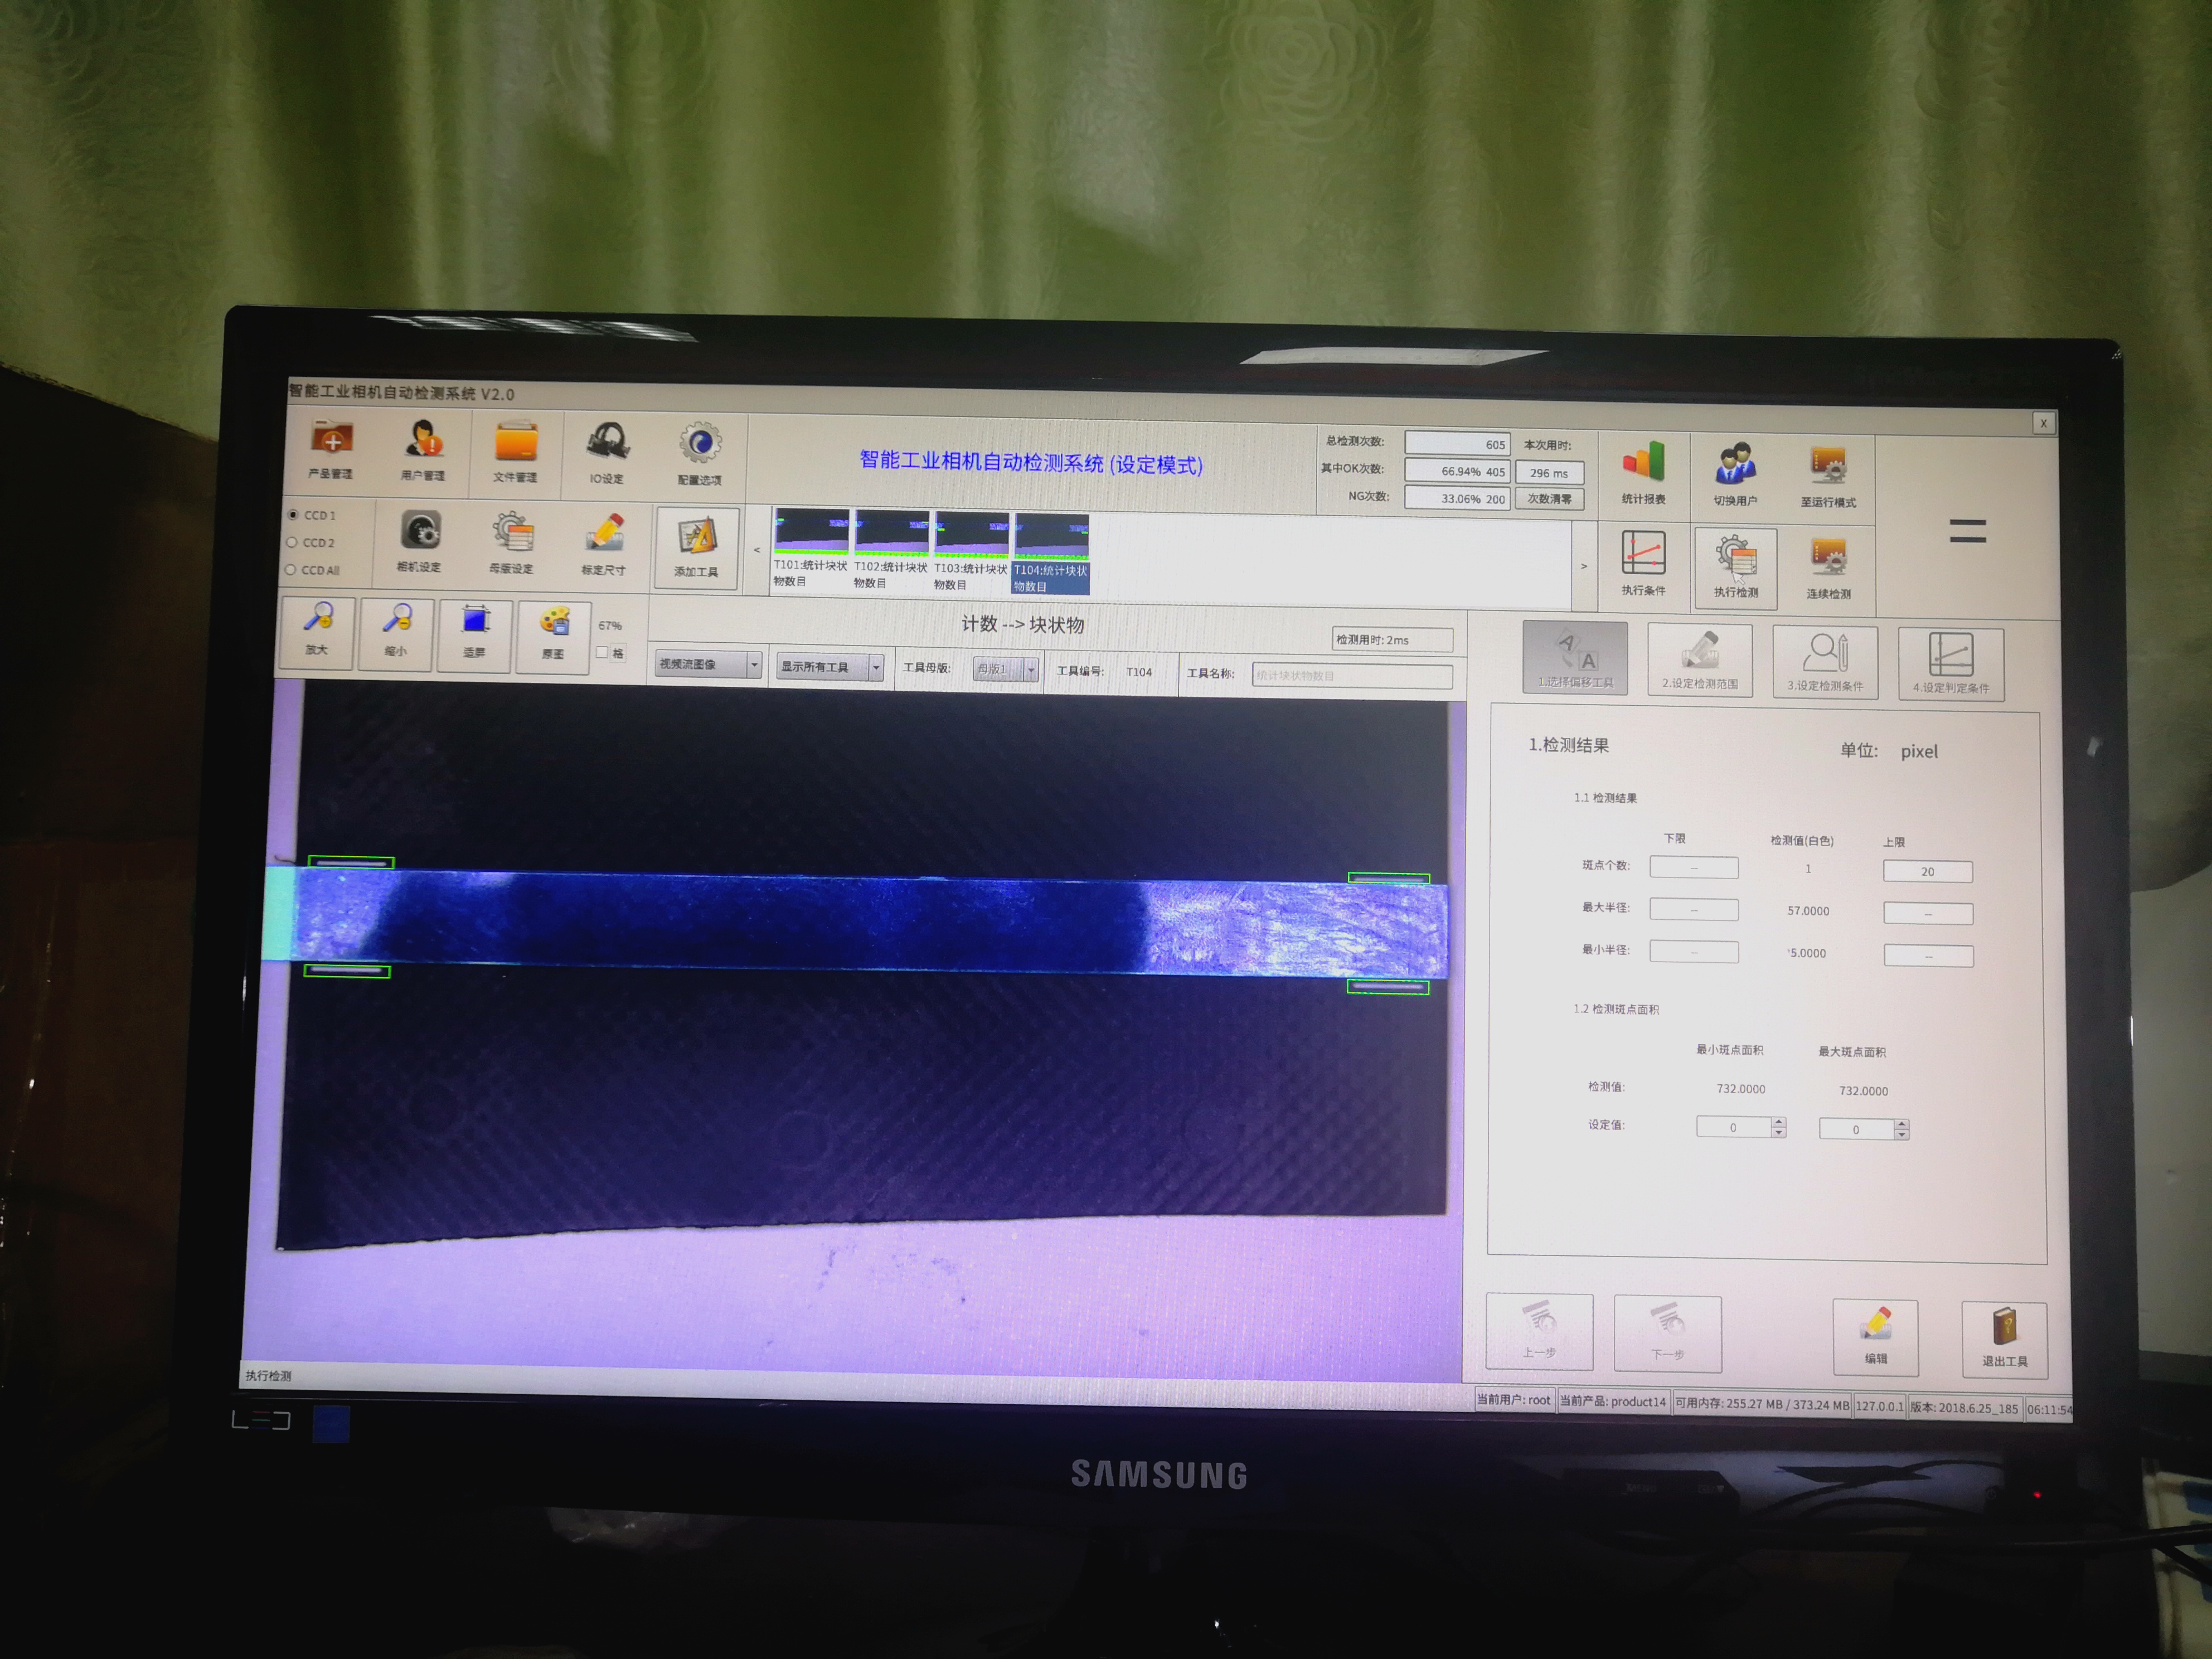This screenshot has height=1659, width=2212.
Task: Switch to 2.设定检测范围 step tab
Action: (1699, 659)
